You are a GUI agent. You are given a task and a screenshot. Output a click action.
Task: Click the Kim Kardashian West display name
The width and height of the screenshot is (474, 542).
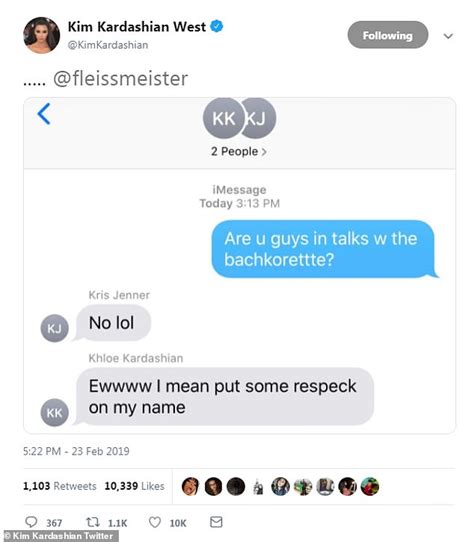(137, 27)
